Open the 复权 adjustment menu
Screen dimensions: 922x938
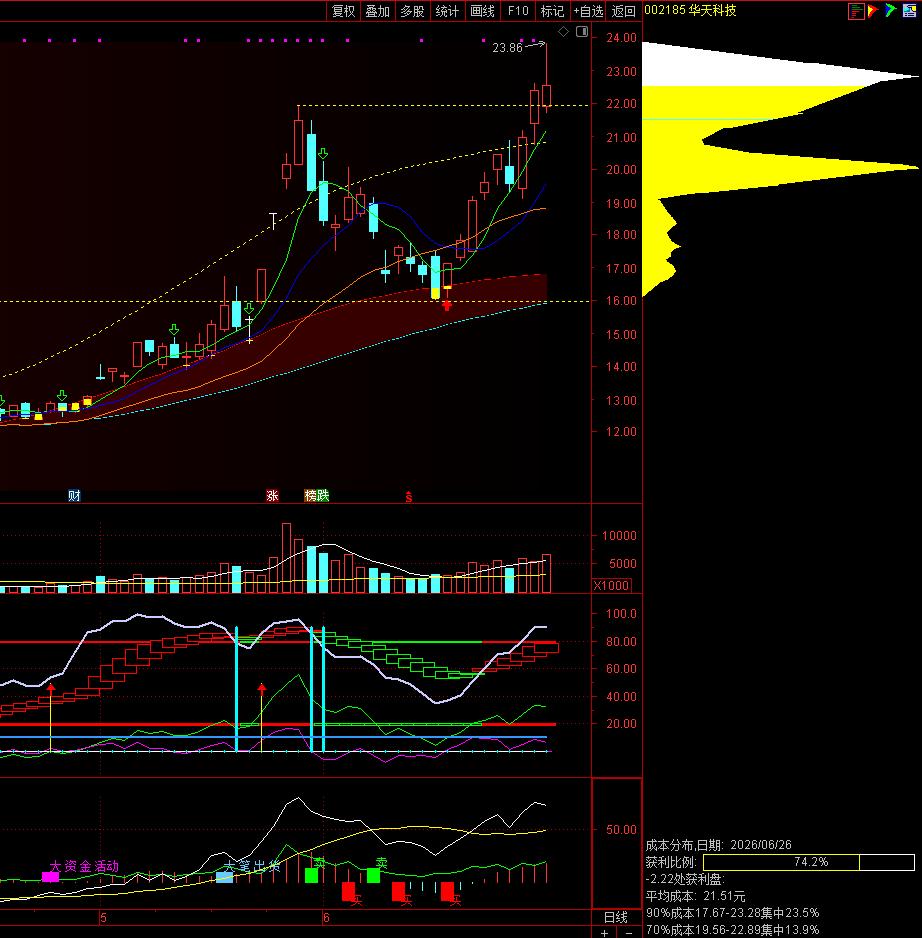tap(343, 11)
